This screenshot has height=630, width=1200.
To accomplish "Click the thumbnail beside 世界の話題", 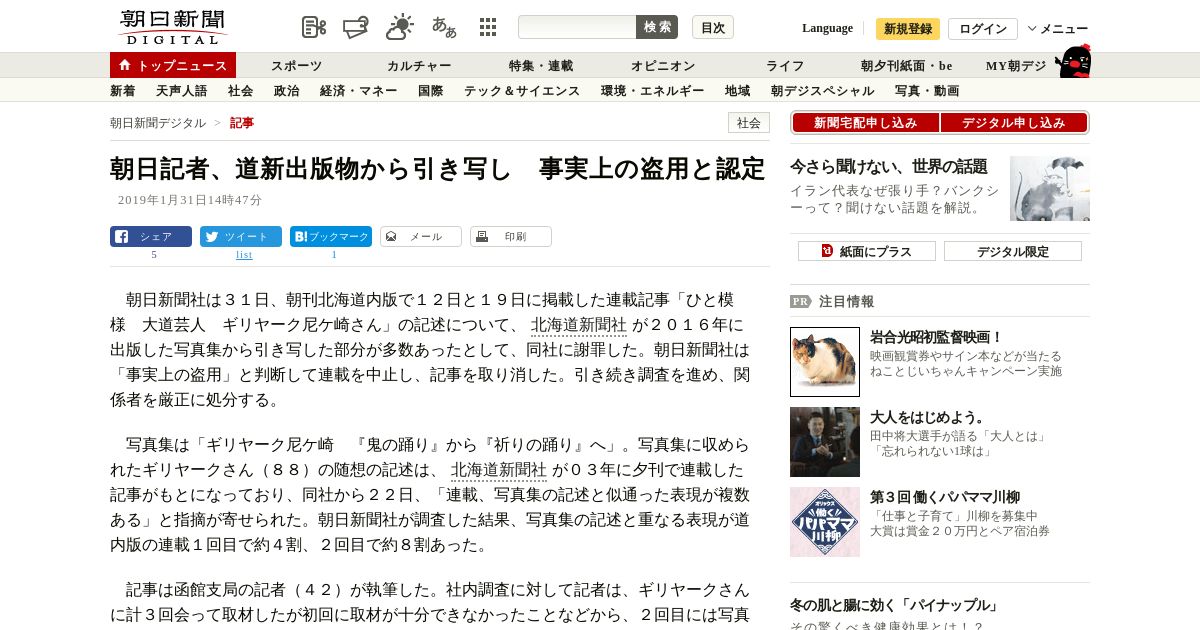I will (1050, 188).
